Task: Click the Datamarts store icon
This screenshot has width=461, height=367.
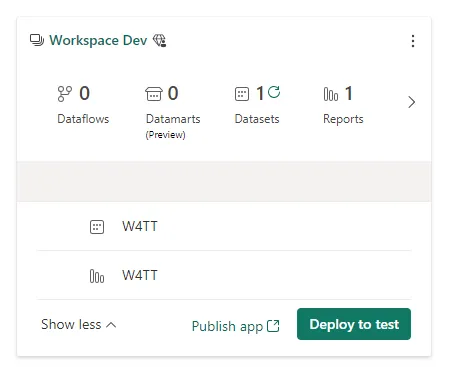Action: coord(154,94)
